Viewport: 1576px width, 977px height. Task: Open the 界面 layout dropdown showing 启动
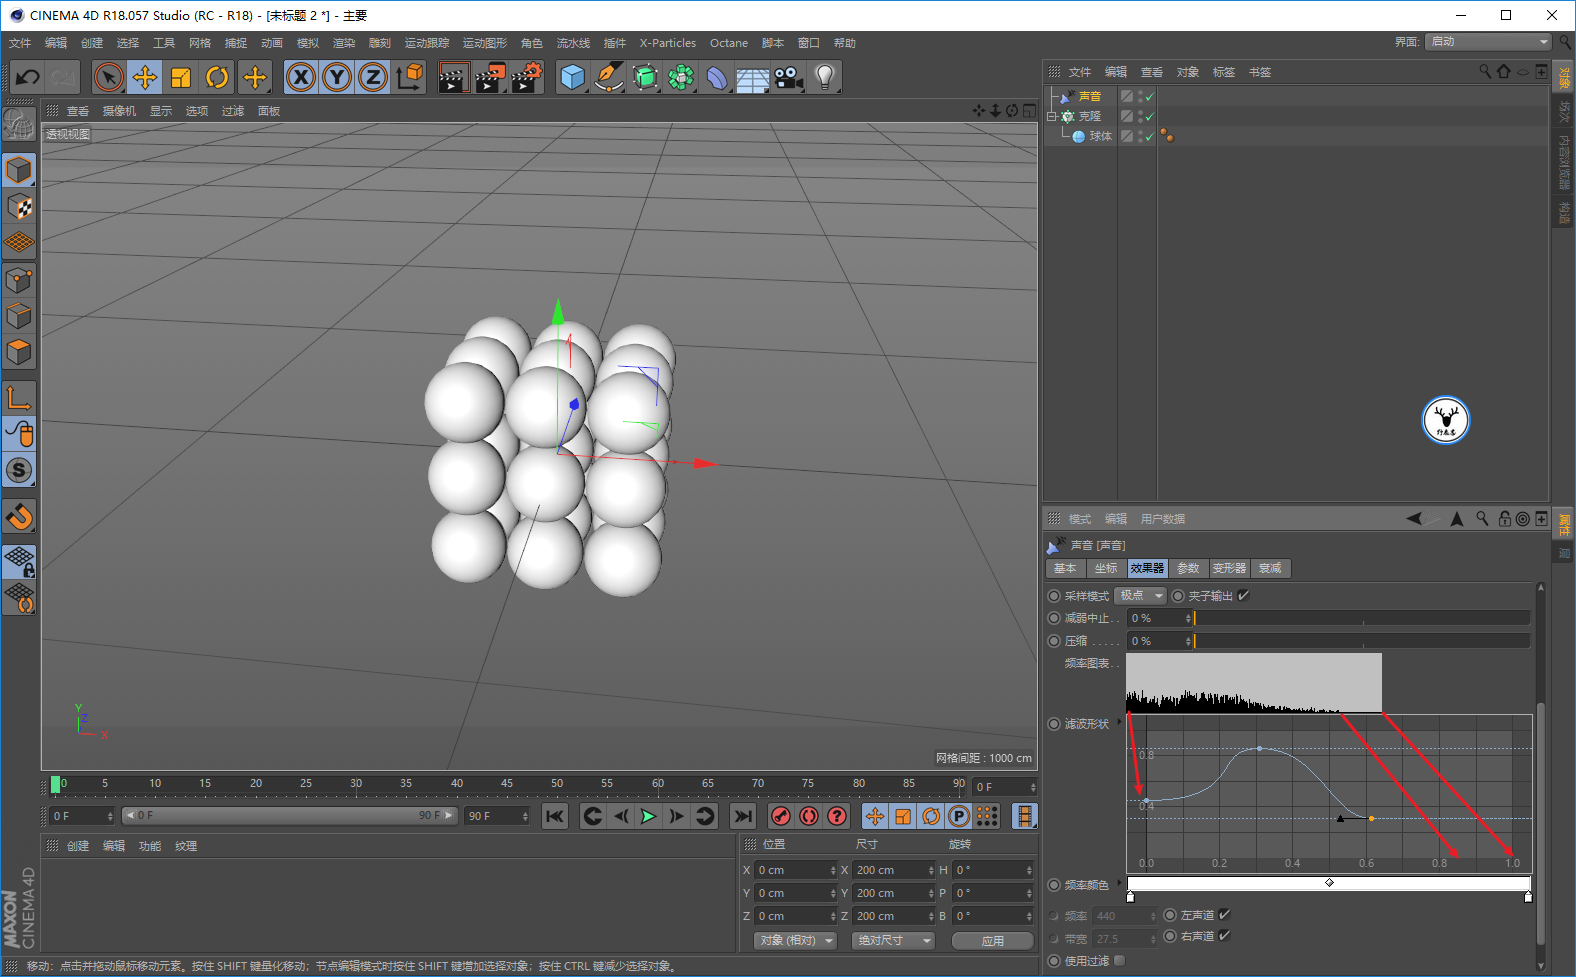[1489, 42]
